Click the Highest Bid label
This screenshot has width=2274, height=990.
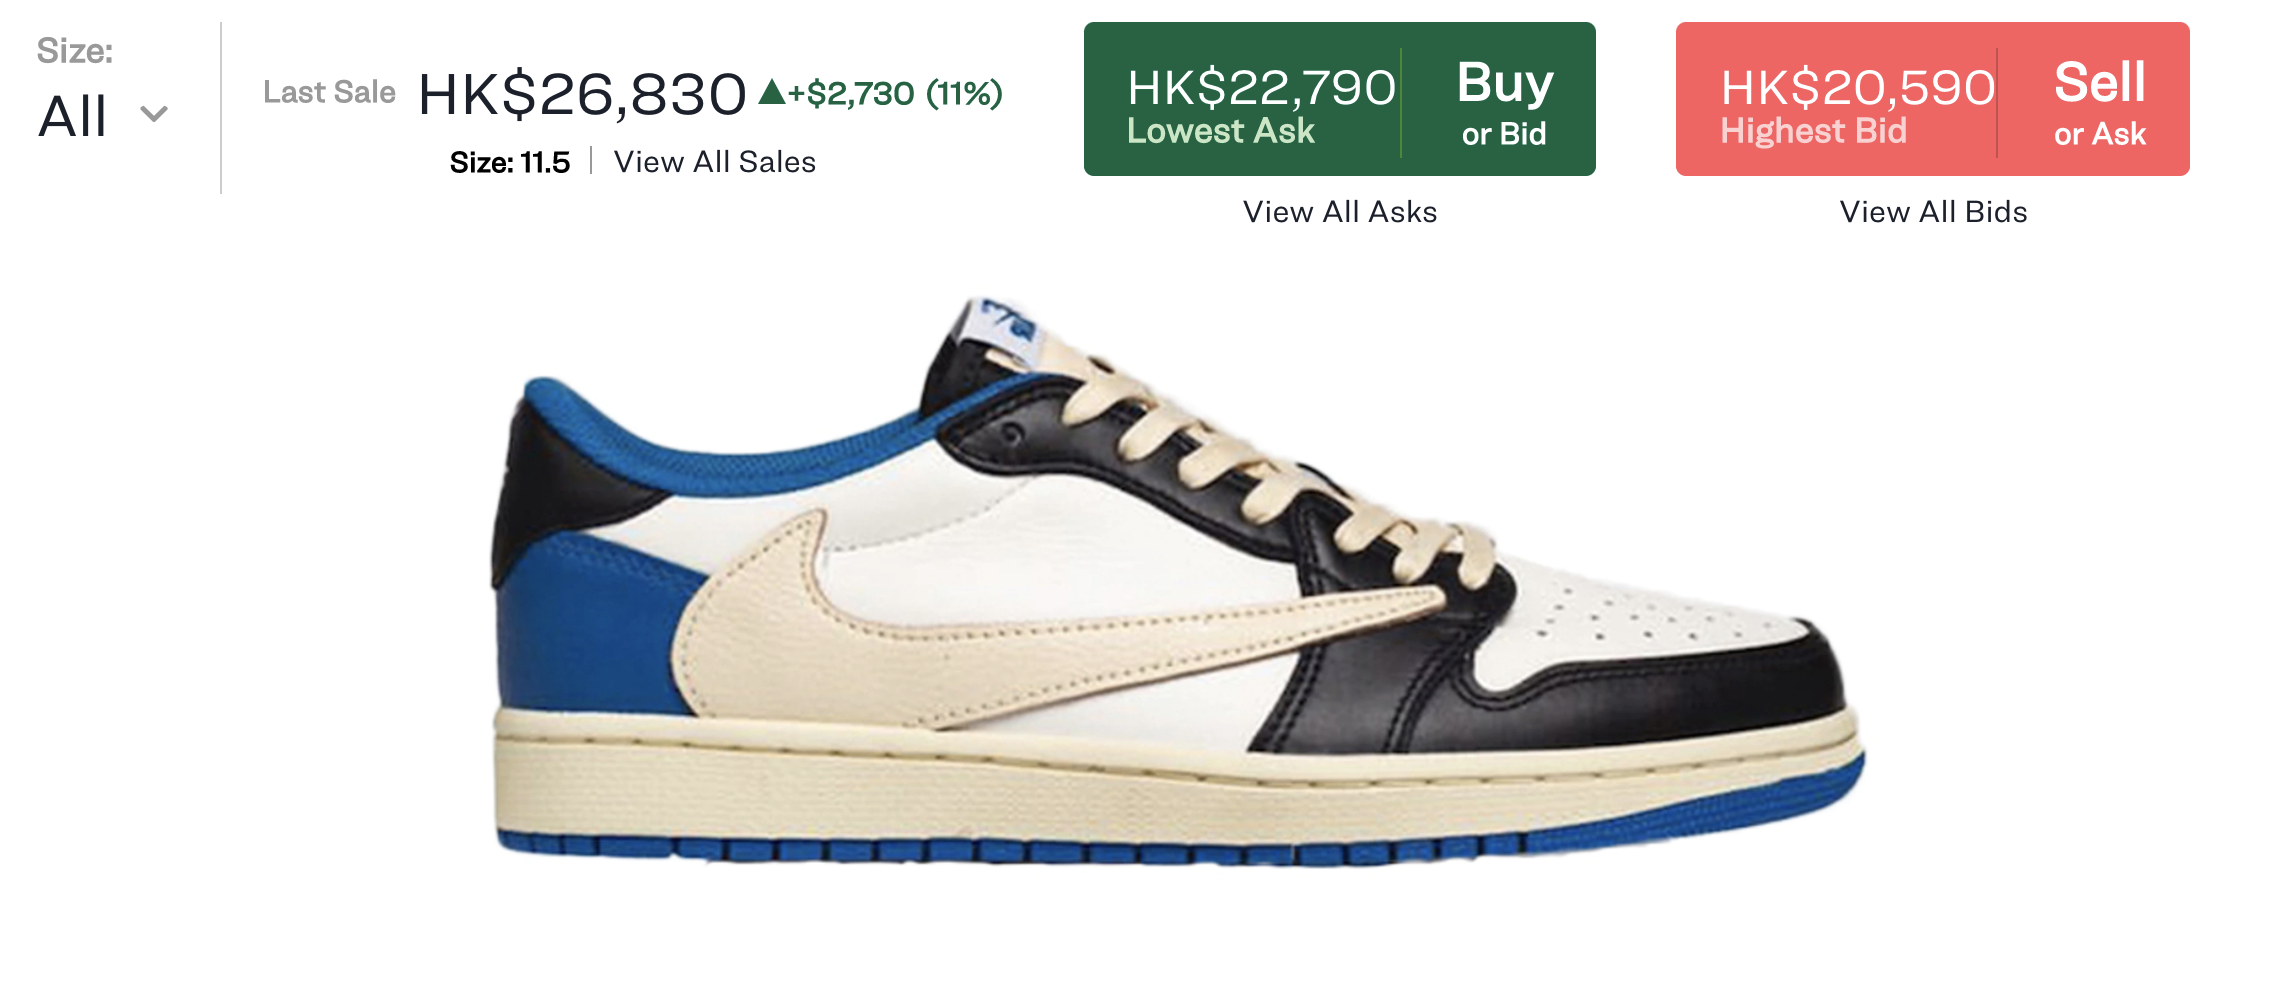(1813, 131)
